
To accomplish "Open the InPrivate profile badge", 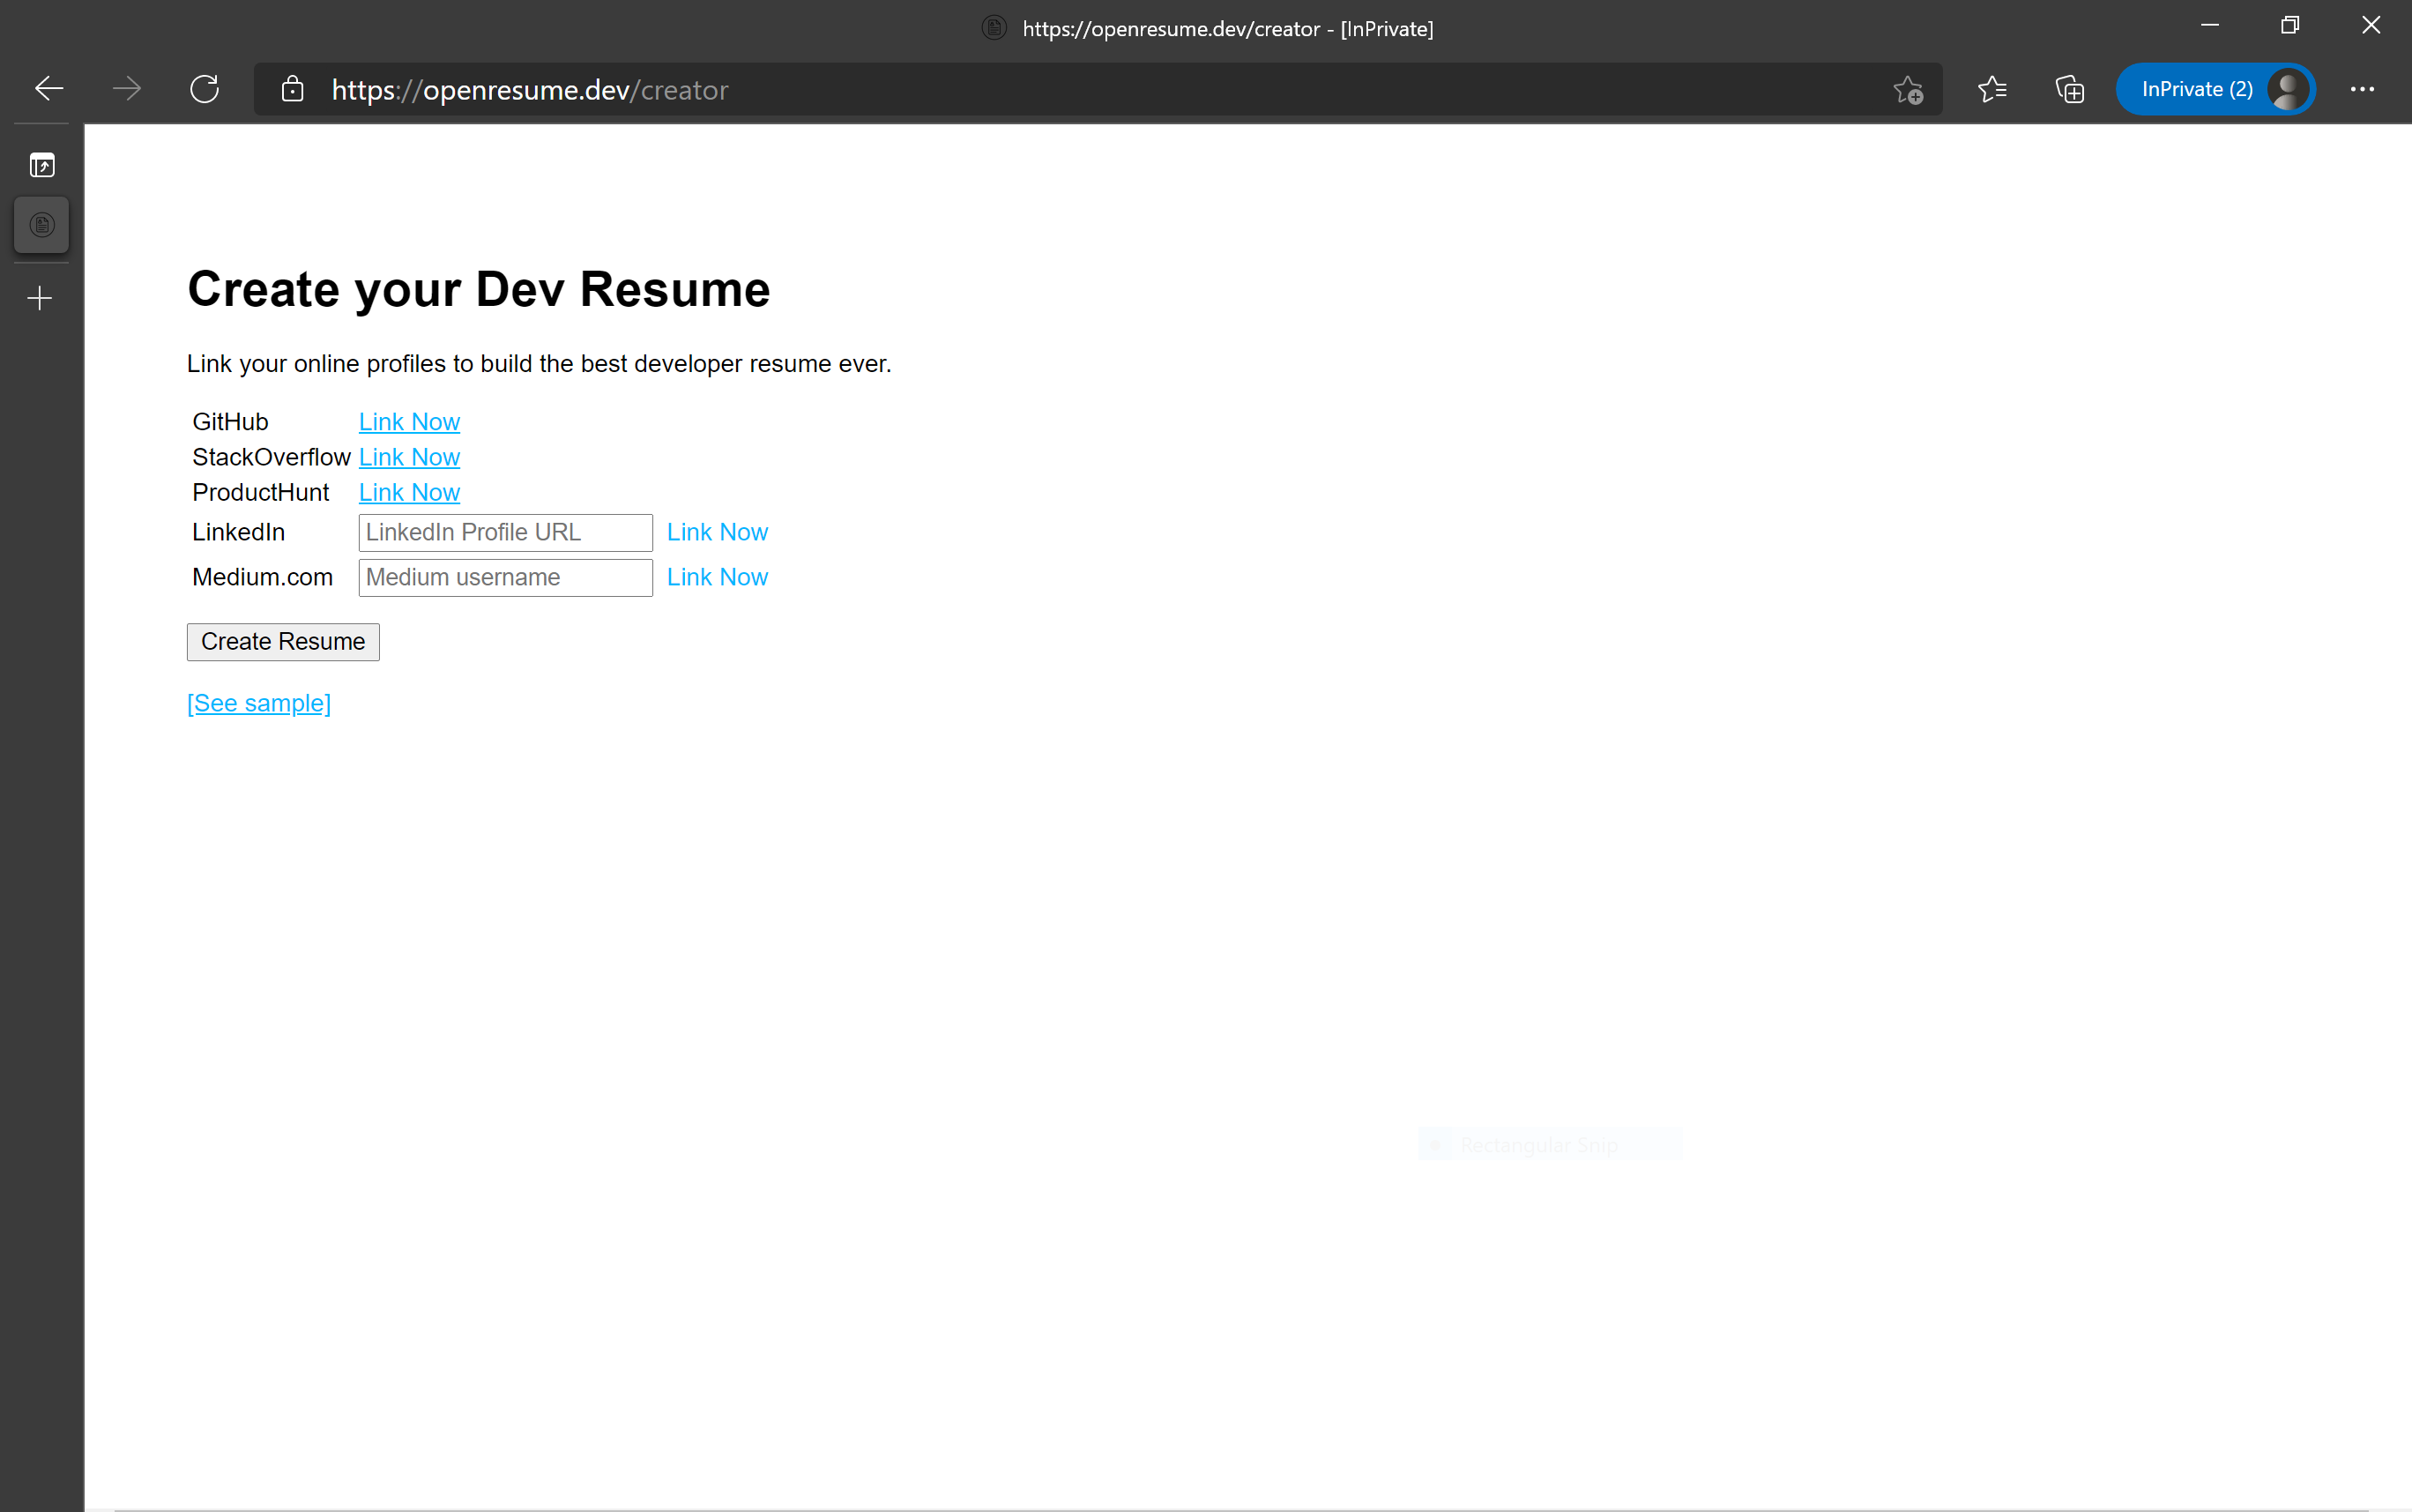I will 2215,89.
